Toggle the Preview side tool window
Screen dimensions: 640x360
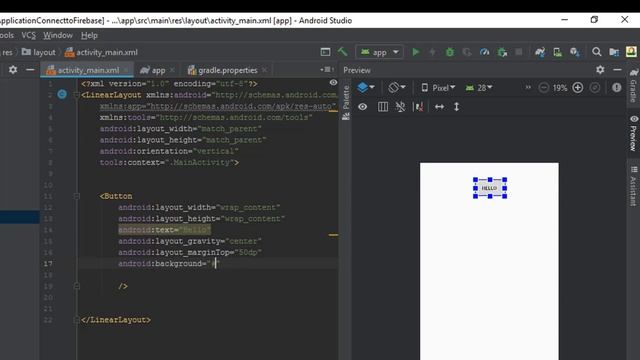point(633,133)
